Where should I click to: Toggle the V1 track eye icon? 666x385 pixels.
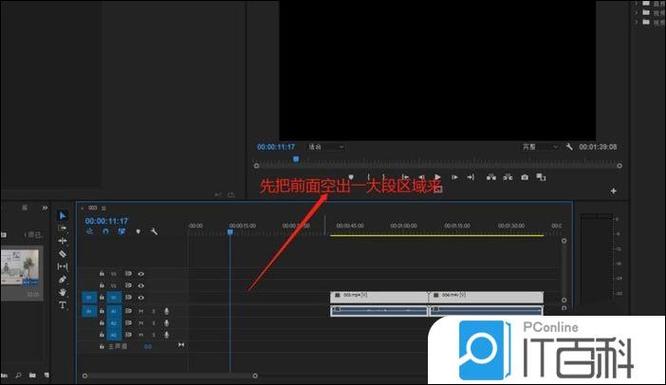[x=141, y=297]
